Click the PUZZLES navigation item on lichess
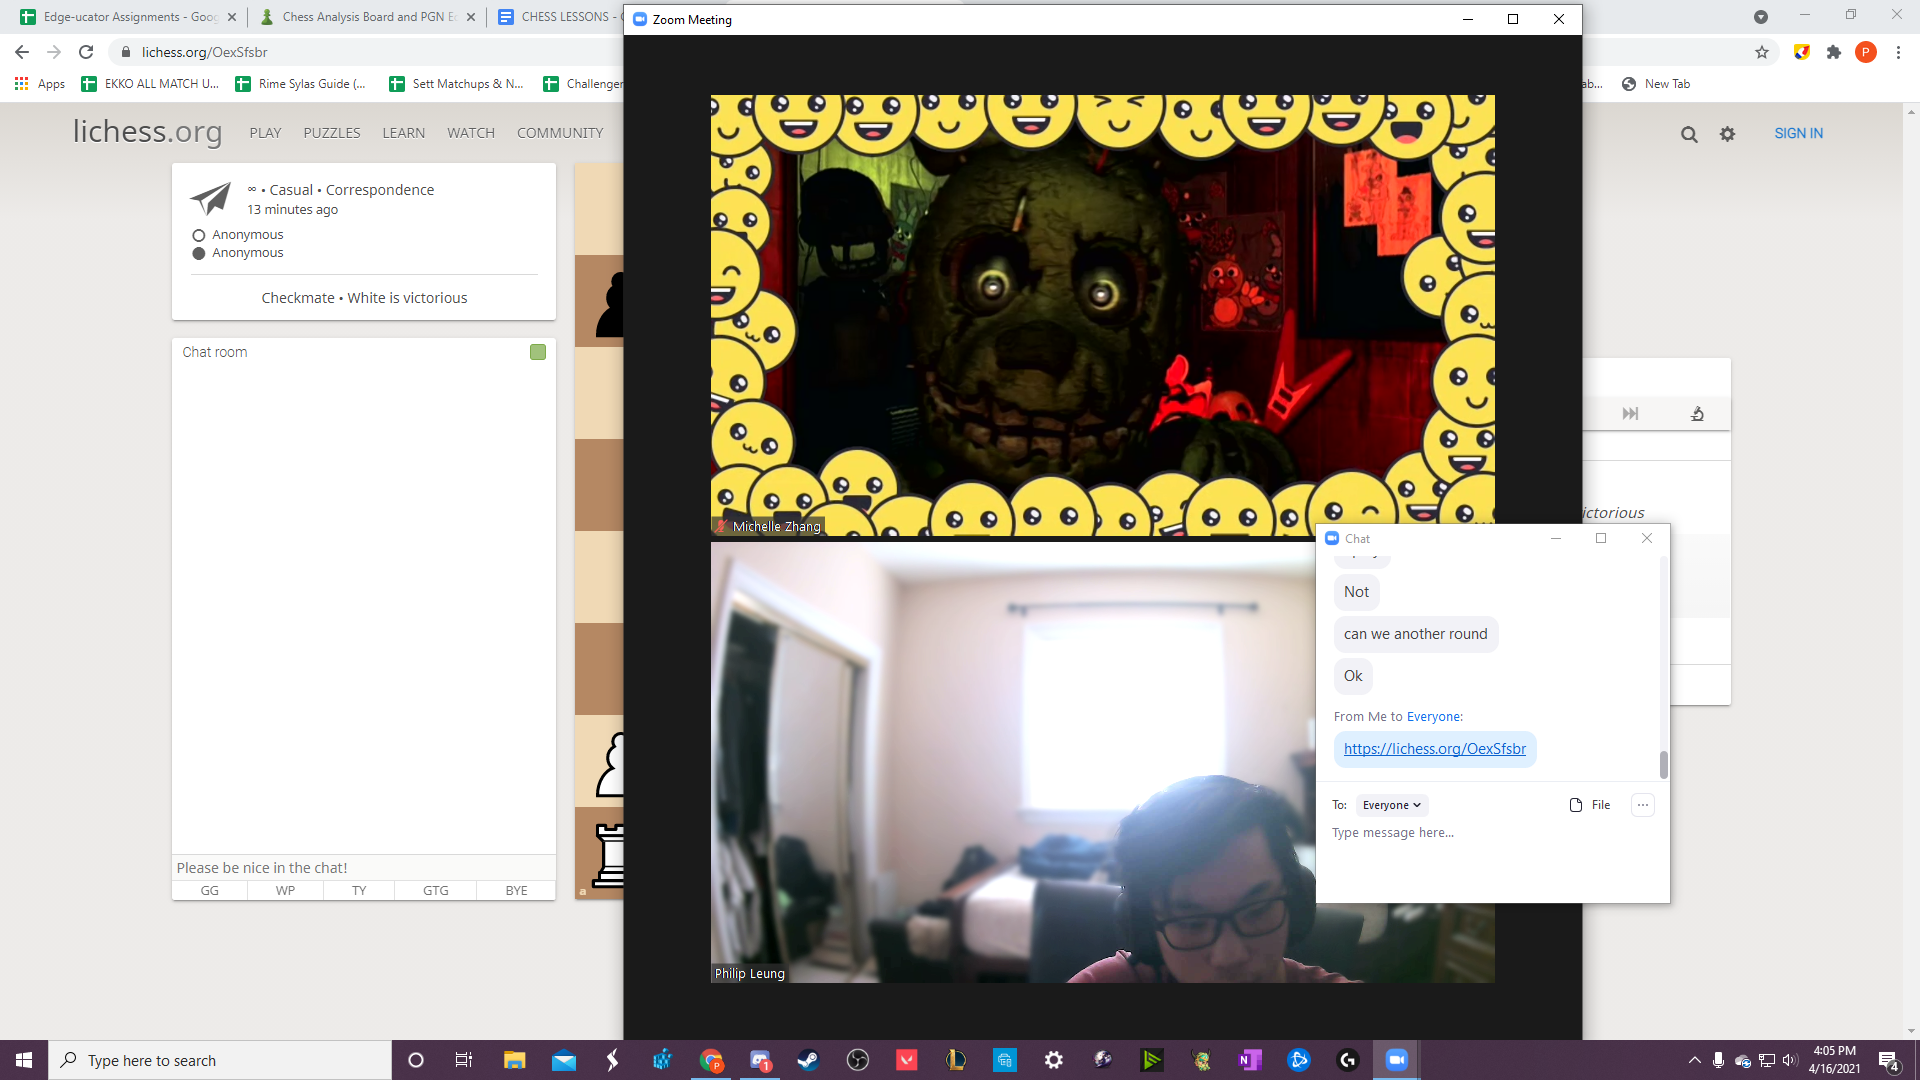Viewport: 1920px width, 1080px height. pyautogui.click(x=332, y=132)
